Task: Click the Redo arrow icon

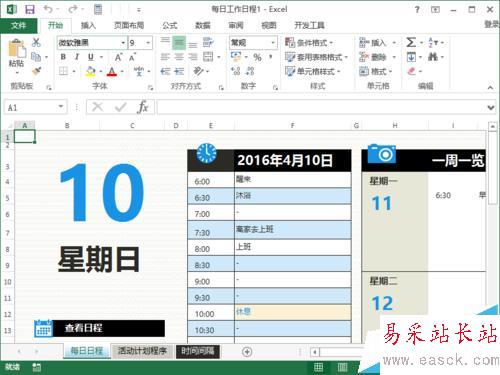Action: (x=73, y=9)
